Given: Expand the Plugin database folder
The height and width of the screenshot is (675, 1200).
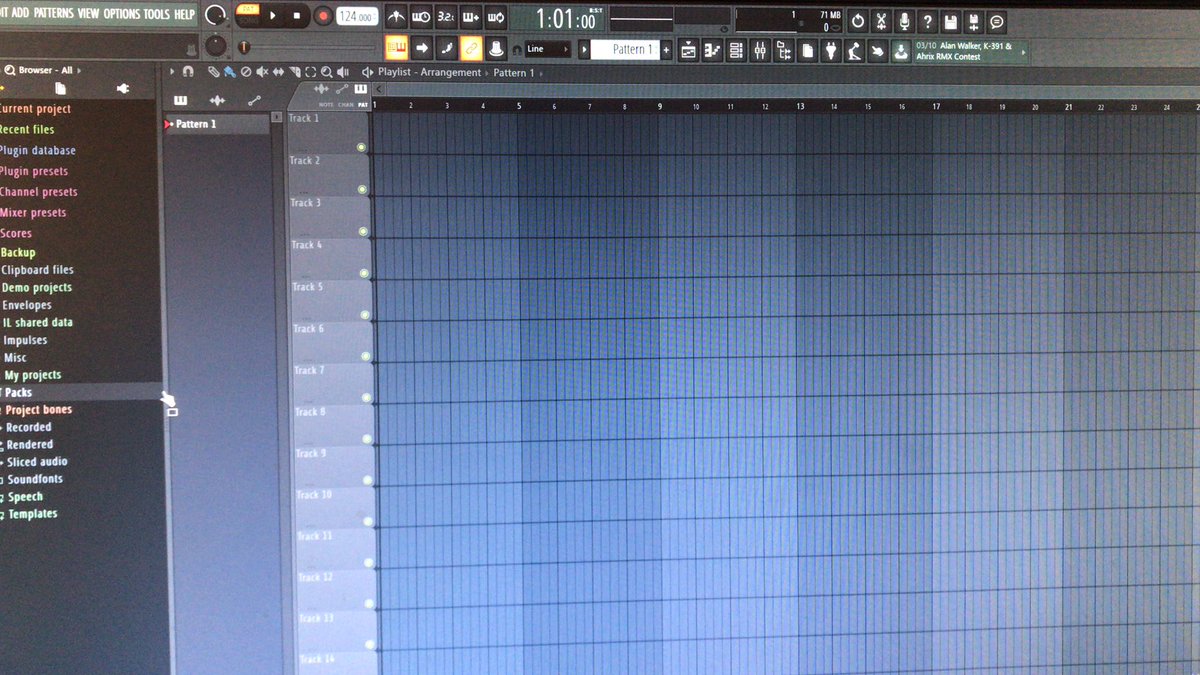Looking at the screenshot, I should pos(37,151).
